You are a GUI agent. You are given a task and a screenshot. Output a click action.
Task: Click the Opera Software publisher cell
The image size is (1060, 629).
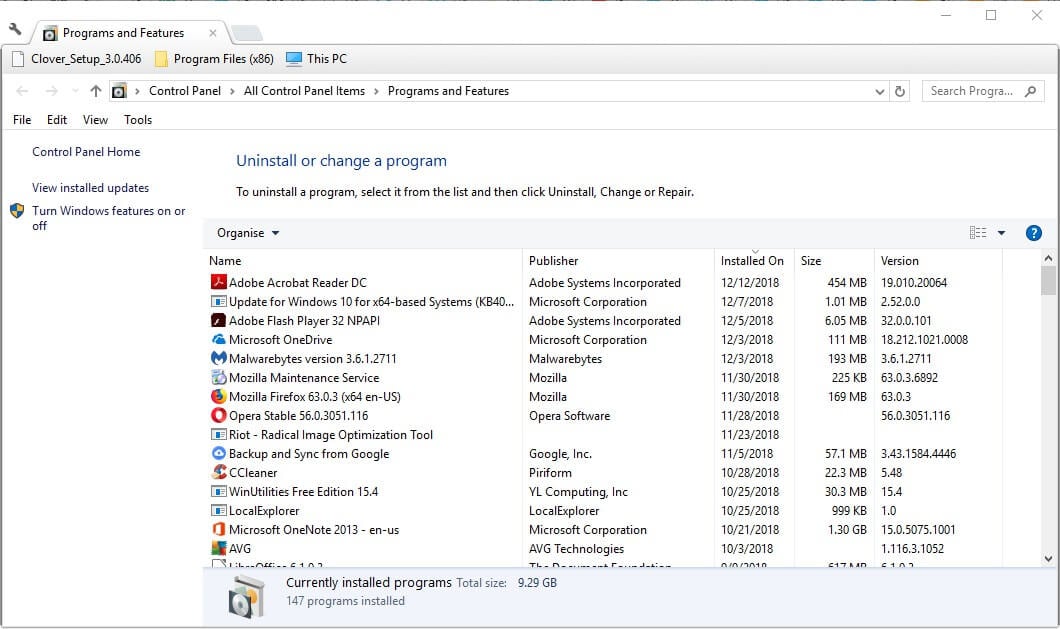[x=569, y=415]
